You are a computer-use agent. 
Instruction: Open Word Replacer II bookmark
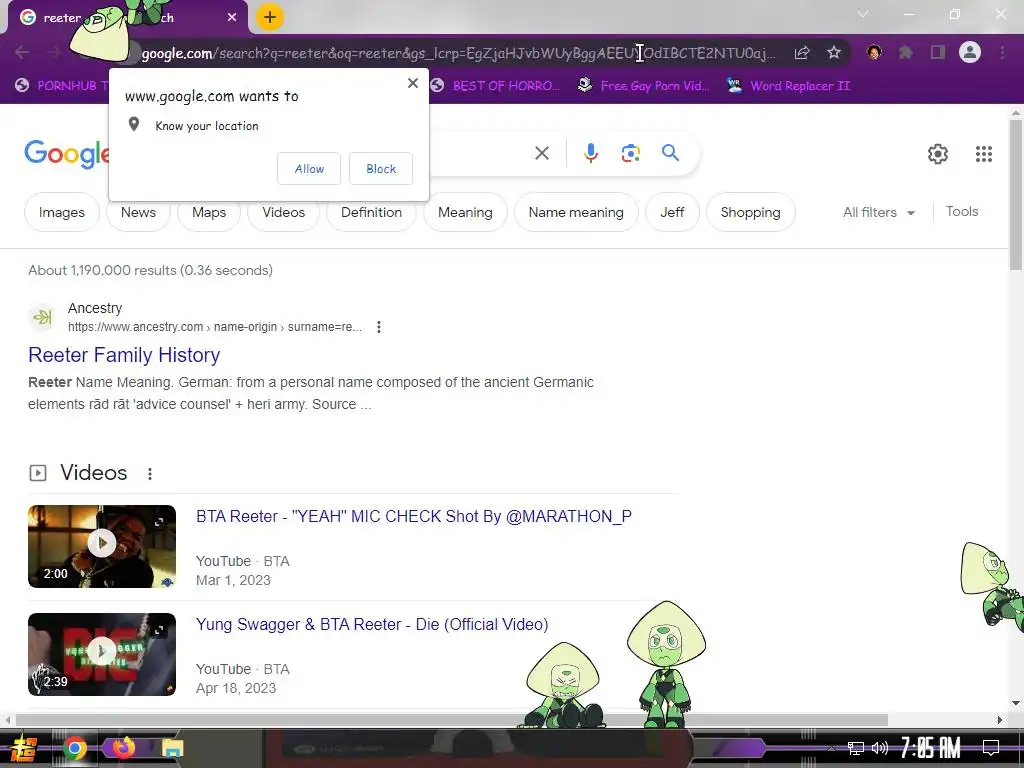click(x=789, y=86)
